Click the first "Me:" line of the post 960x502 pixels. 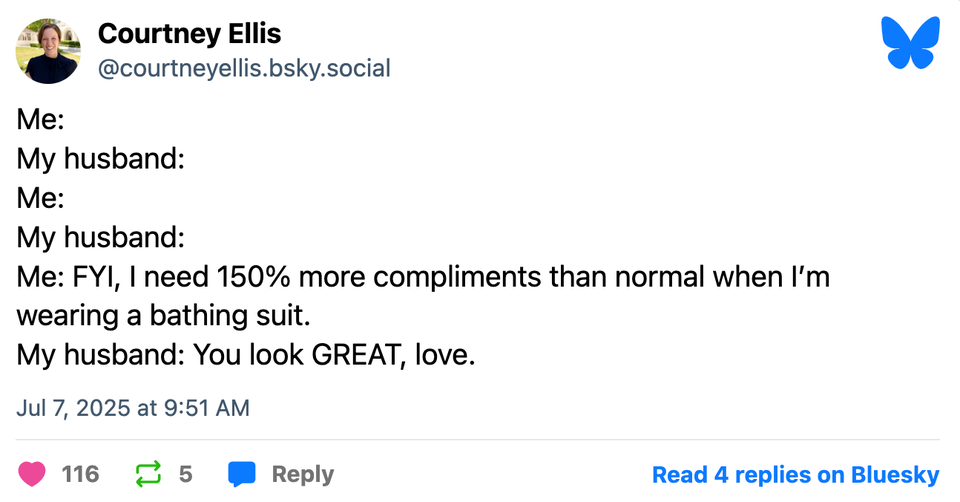point(41,120)
